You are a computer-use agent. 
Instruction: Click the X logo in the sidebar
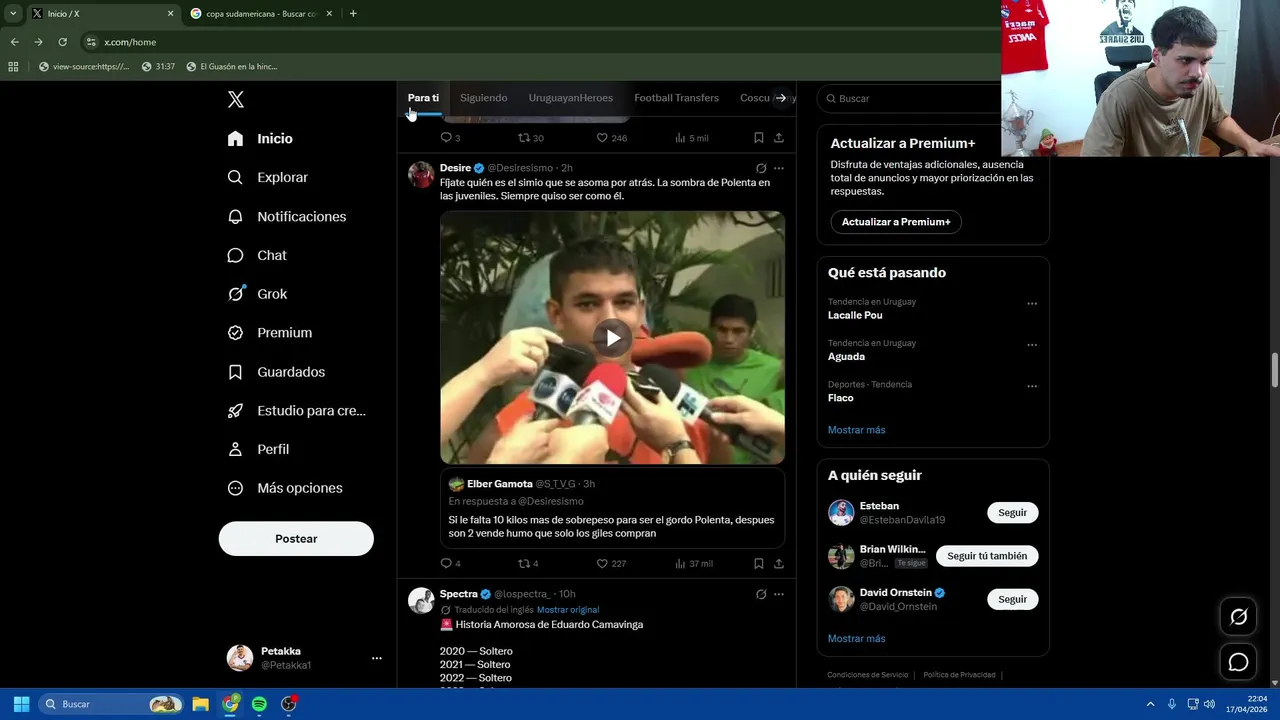tap(236, 99)
